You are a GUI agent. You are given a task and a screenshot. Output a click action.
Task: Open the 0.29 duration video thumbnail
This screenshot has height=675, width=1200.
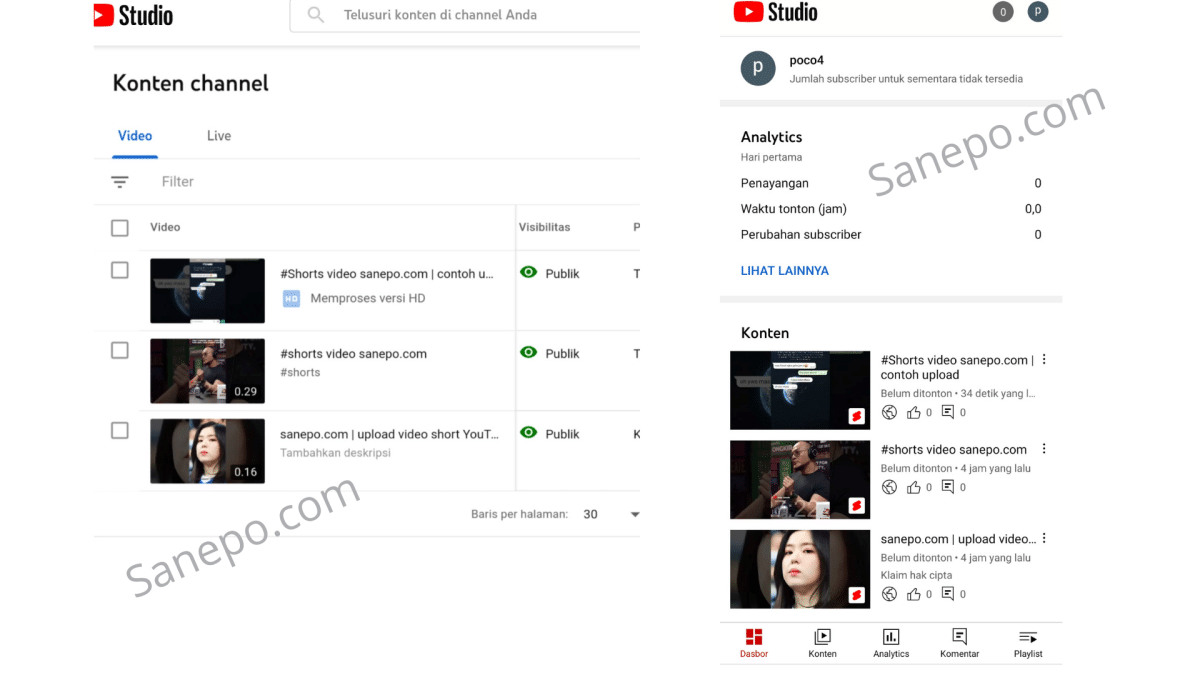(x=208, y=371)
